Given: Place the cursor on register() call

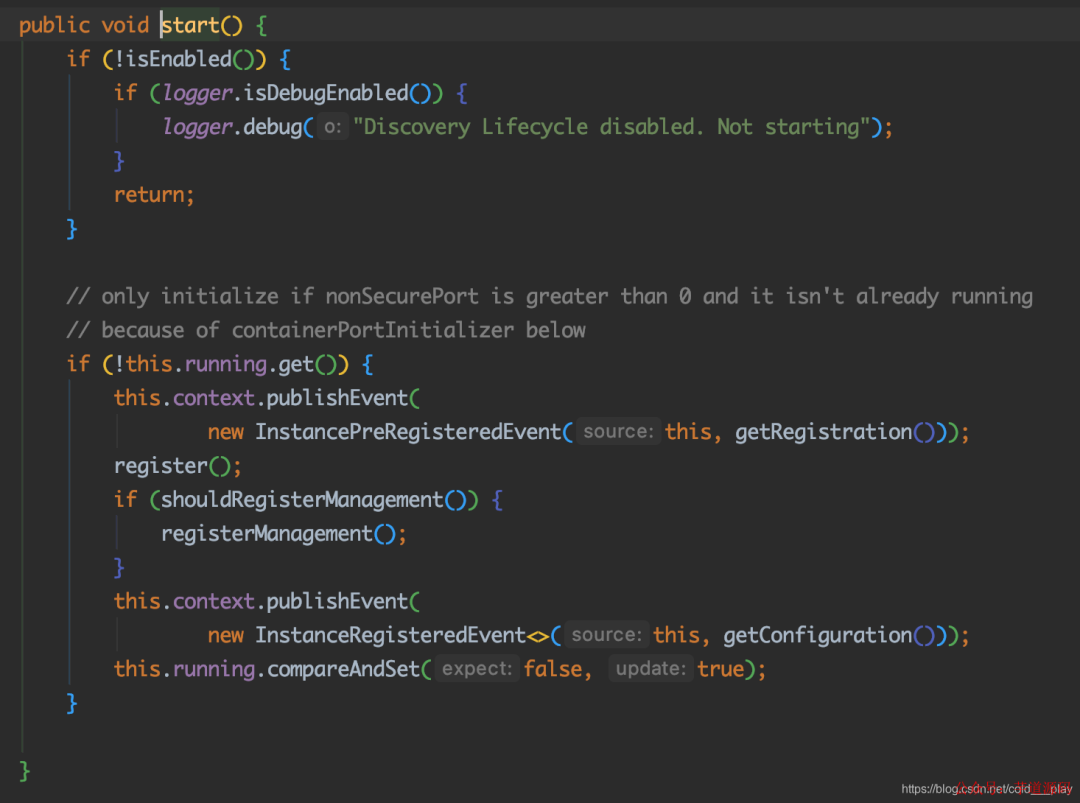Looking at the screenshot, I should pyautogui.click(x=160, y=465).
